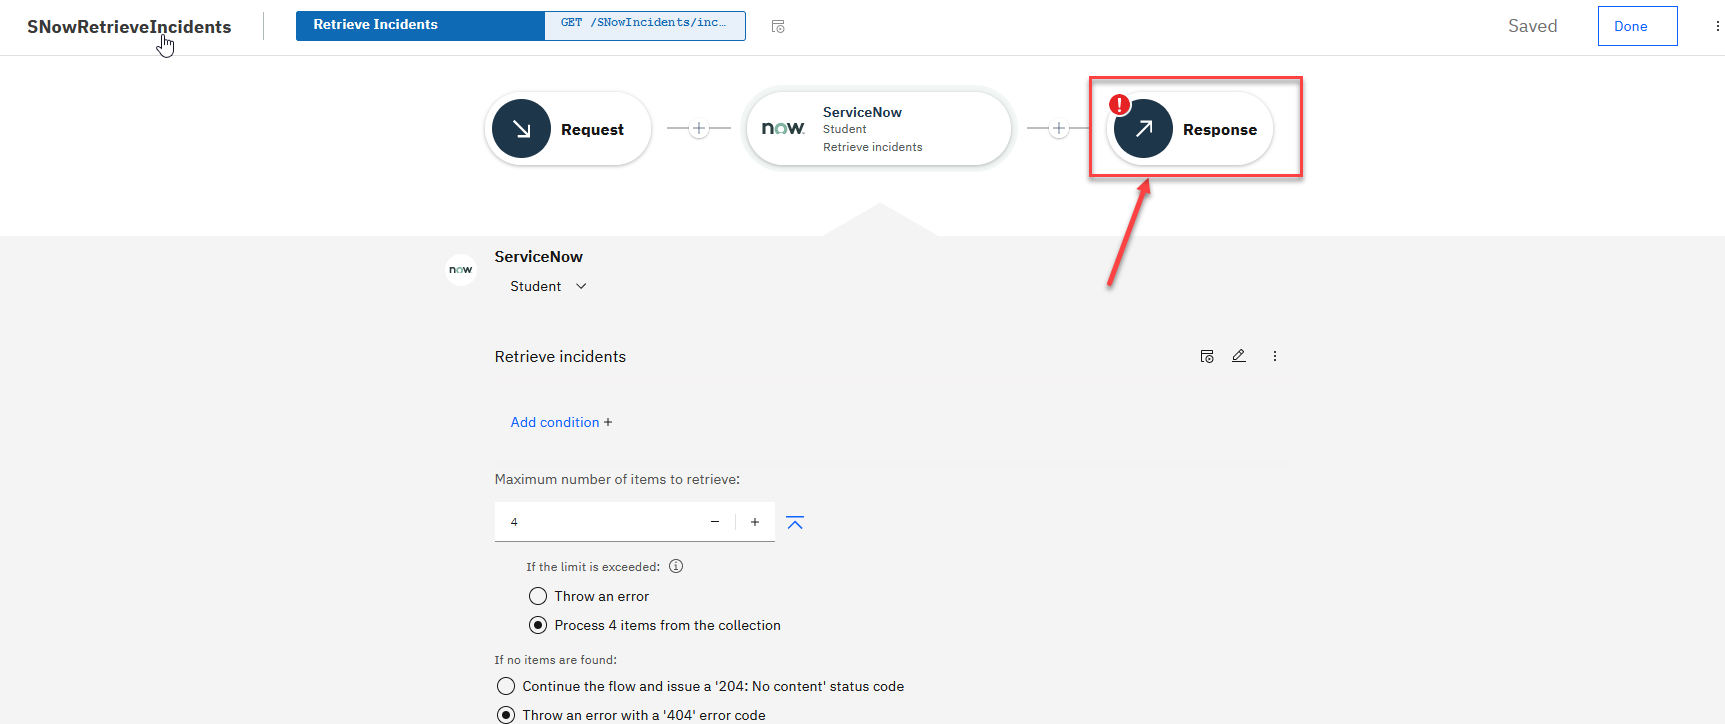The image size is (1725, 724).
Task: Click the Request node arrow icon
Action: pyautogui.click(x=521, y=129)
